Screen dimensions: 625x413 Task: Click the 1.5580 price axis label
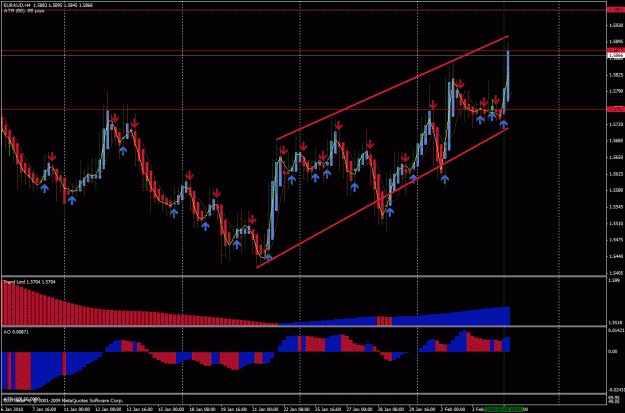616,191
